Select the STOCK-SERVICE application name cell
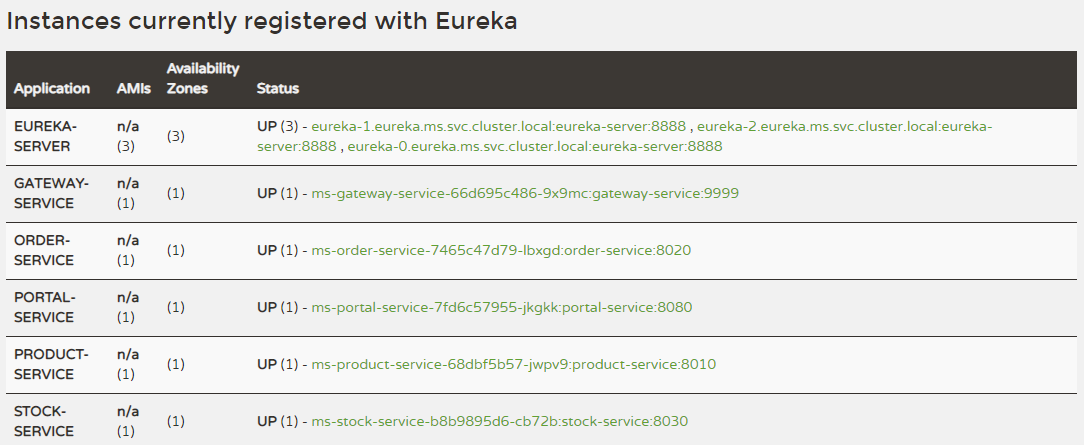 [44, 422]
